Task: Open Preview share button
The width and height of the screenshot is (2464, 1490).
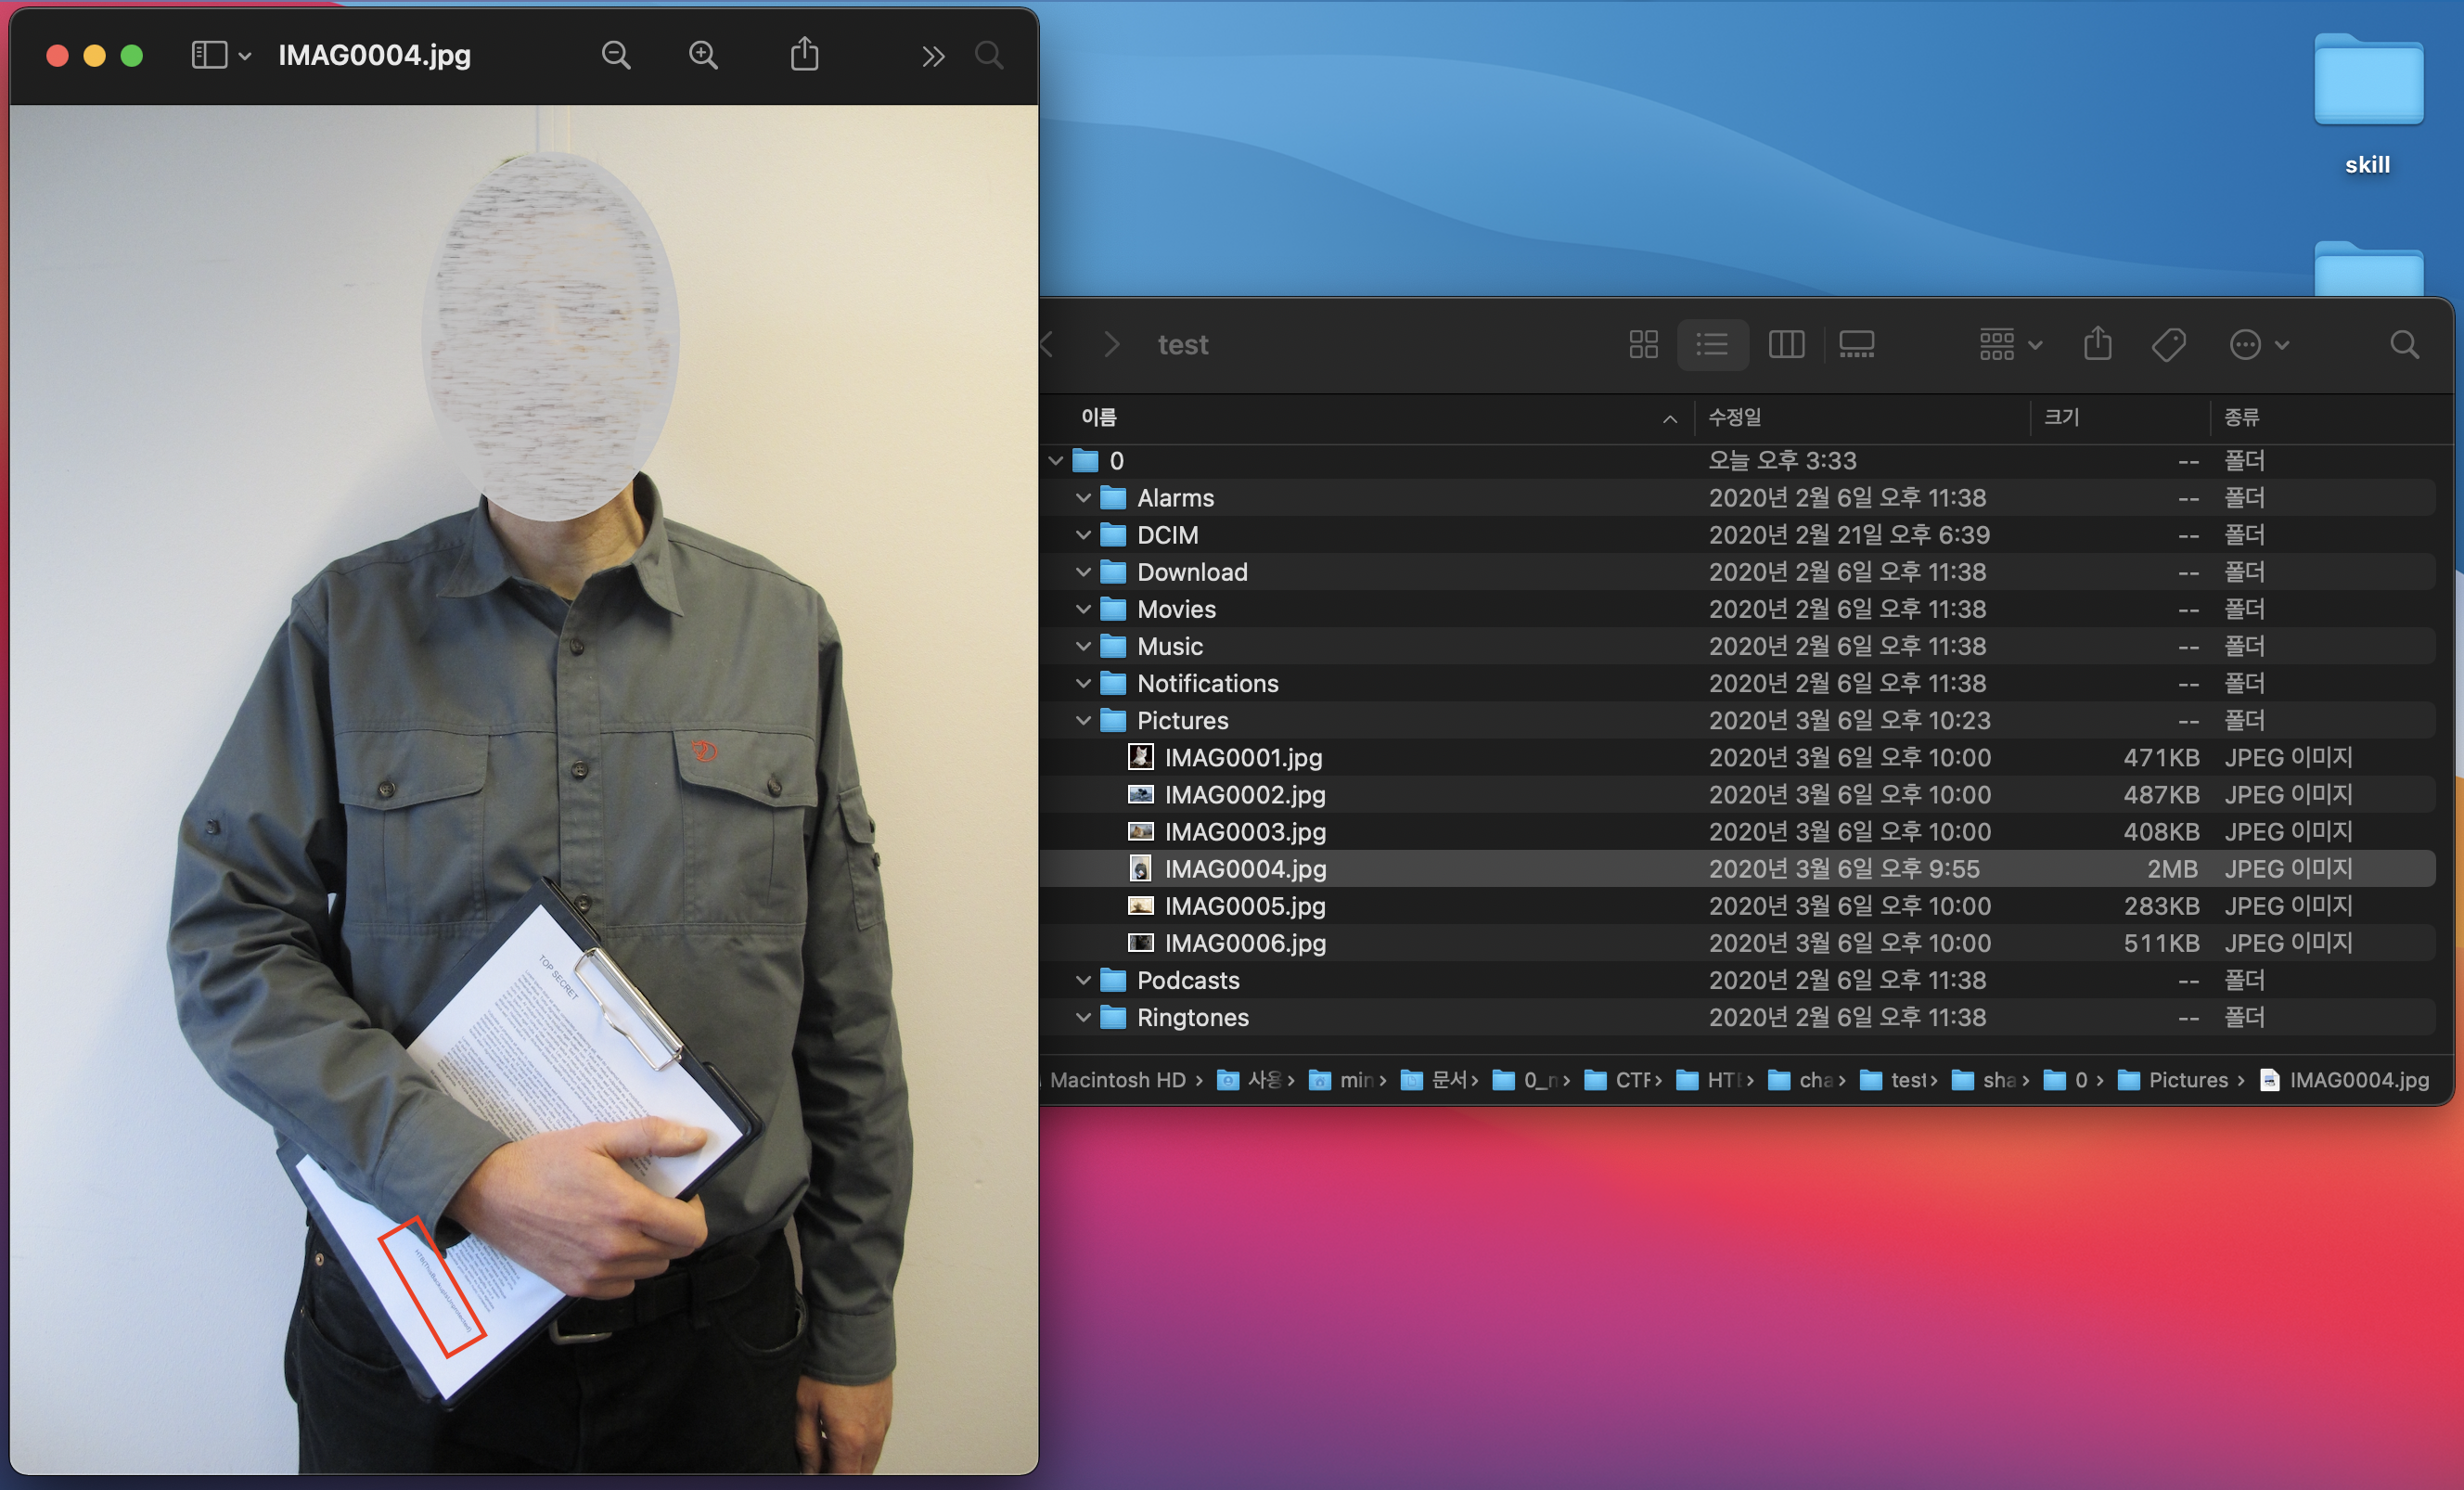Action: click(804, 54)
